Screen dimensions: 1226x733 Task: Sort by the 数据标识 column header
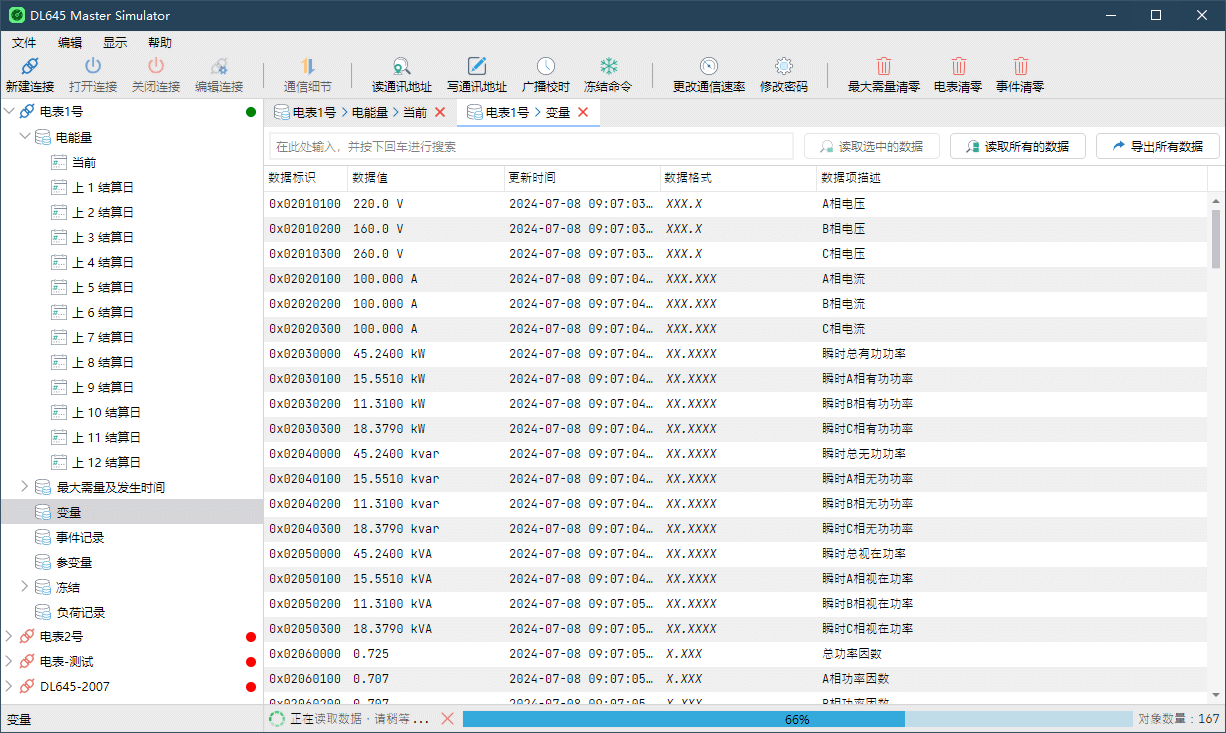tap(306, 178)
